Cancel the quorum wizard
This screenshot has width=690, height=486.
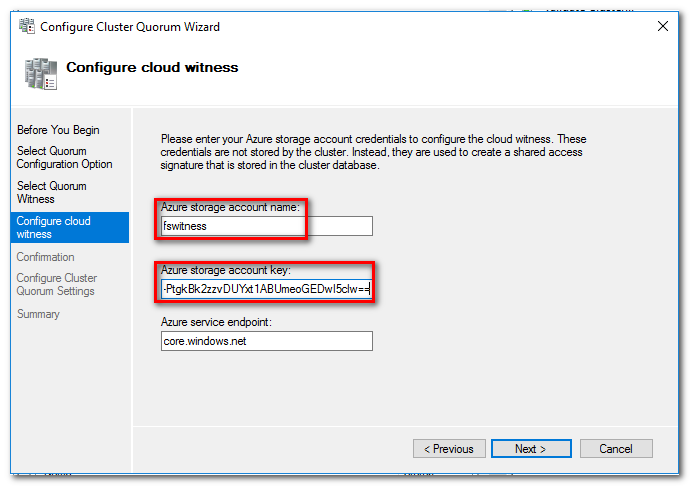pyautogui.click(x=616, y=449)
